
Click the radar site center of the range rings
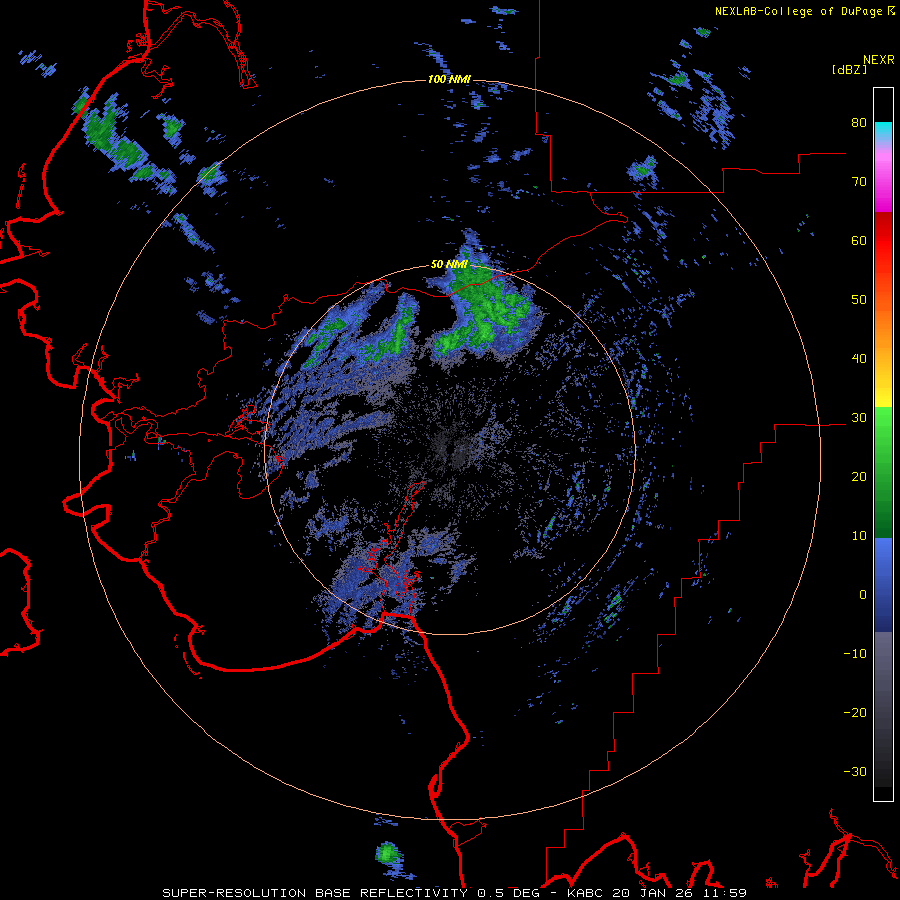[x=449, y=450]
